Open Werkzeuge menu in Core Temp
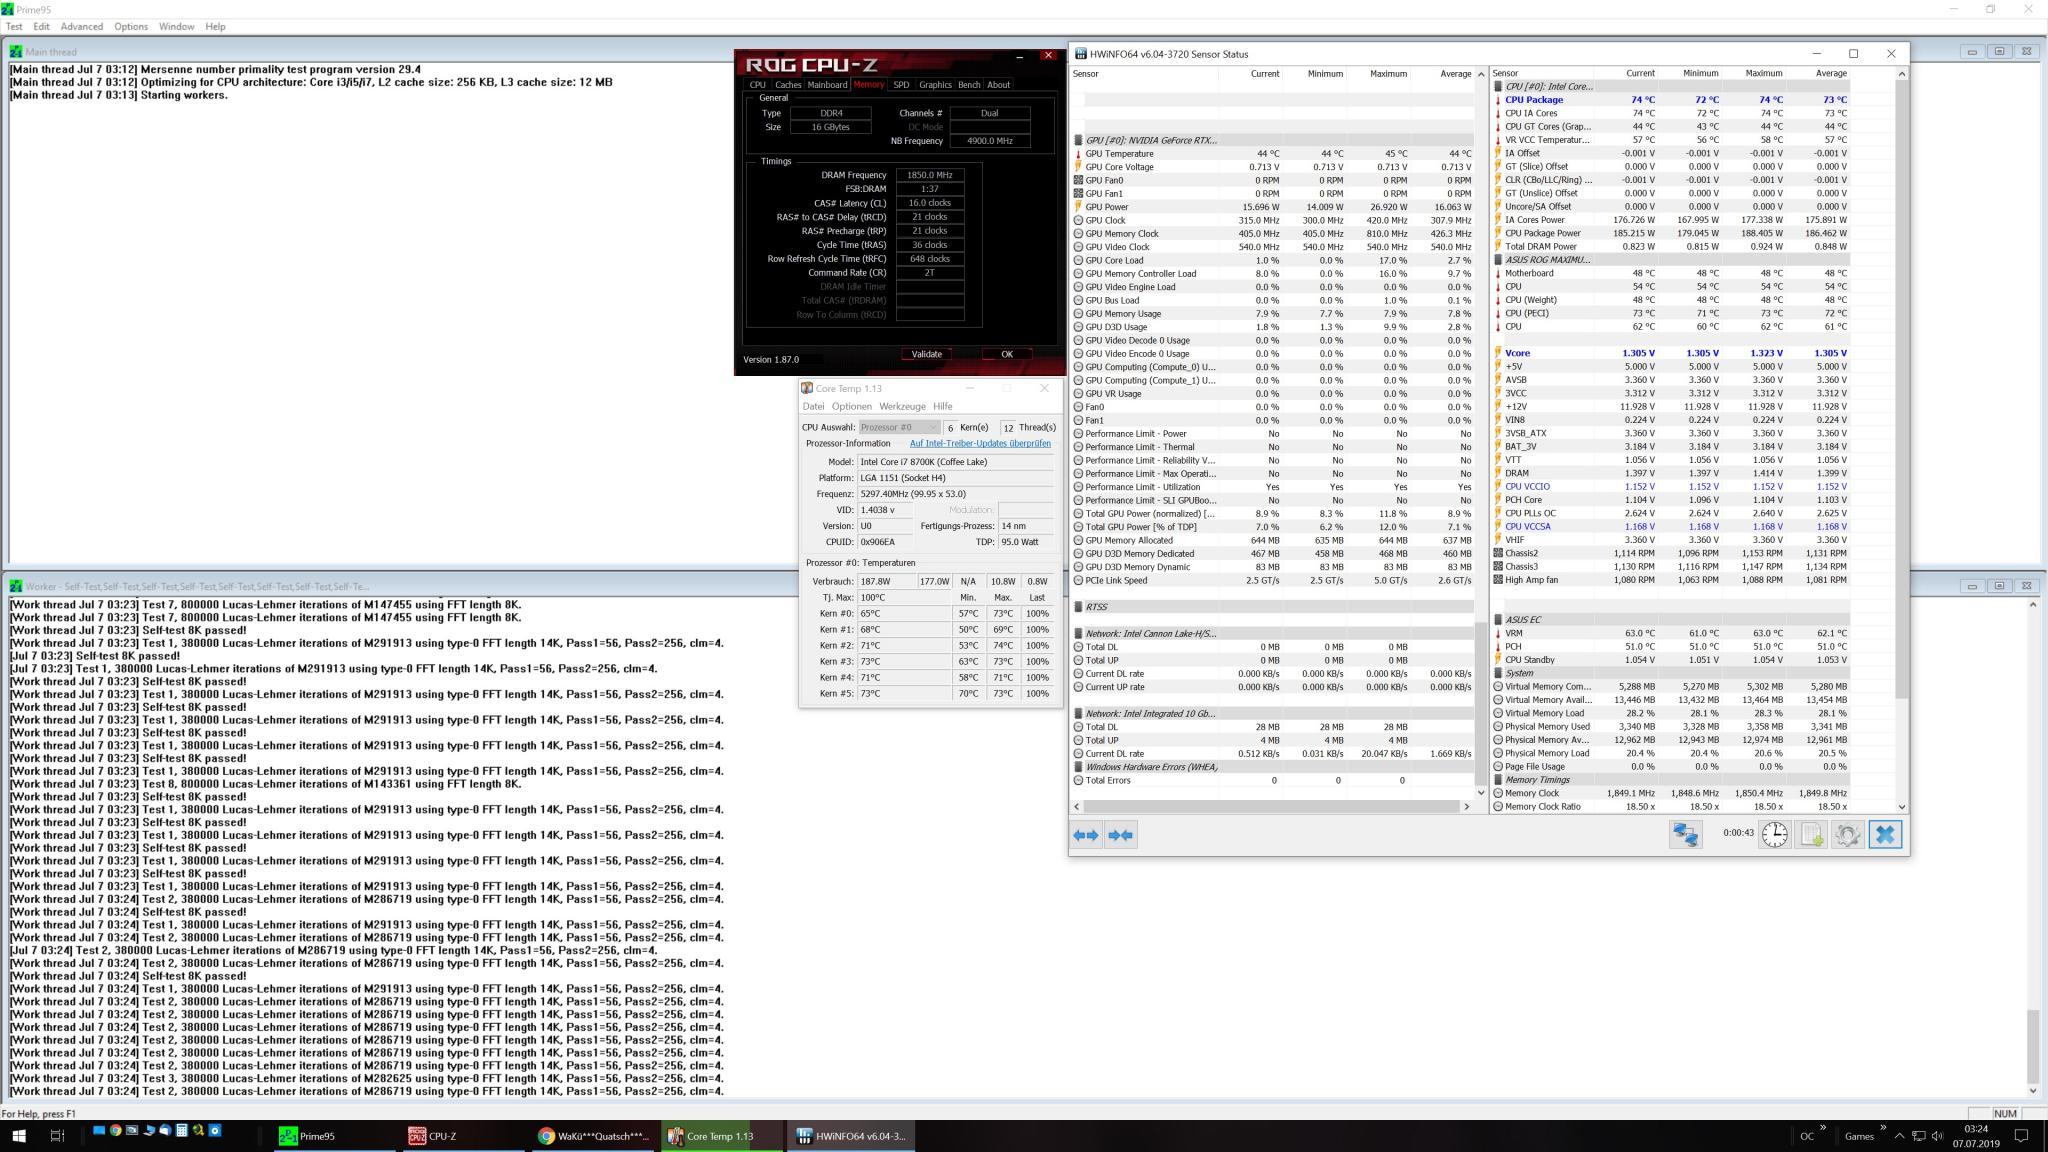This screenshot has height=1152, width=2048. 902,407
